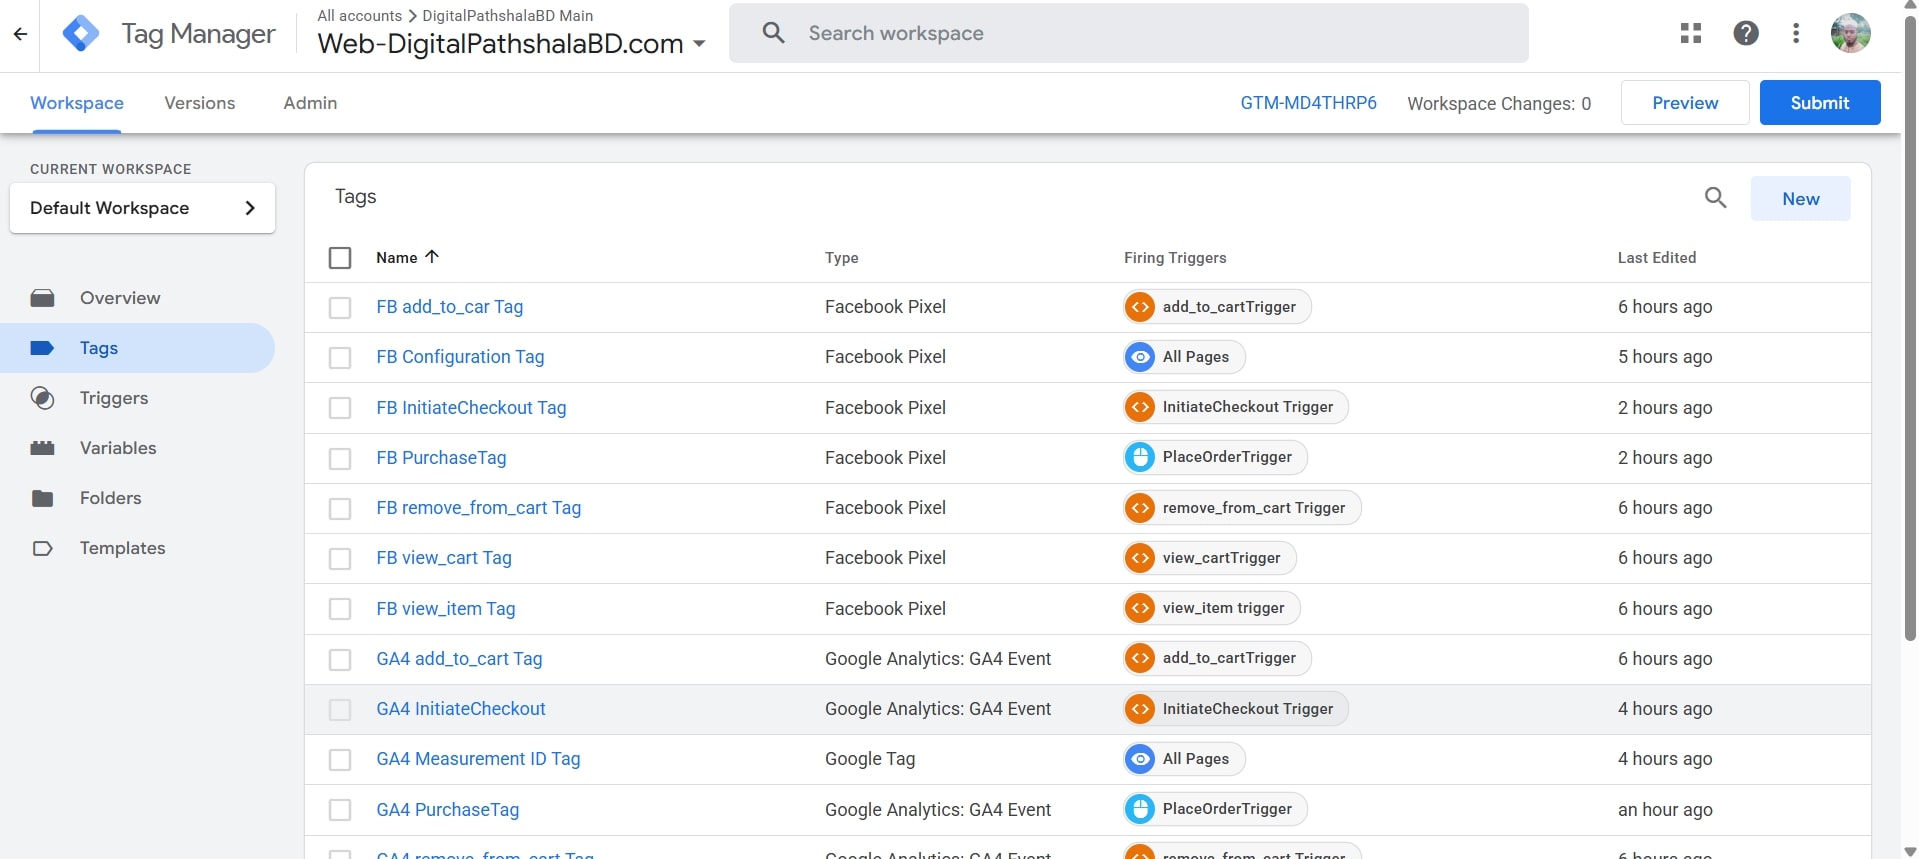
Task: Open the GTM-MD4THRP6 container ID link
Action: 1308,103
